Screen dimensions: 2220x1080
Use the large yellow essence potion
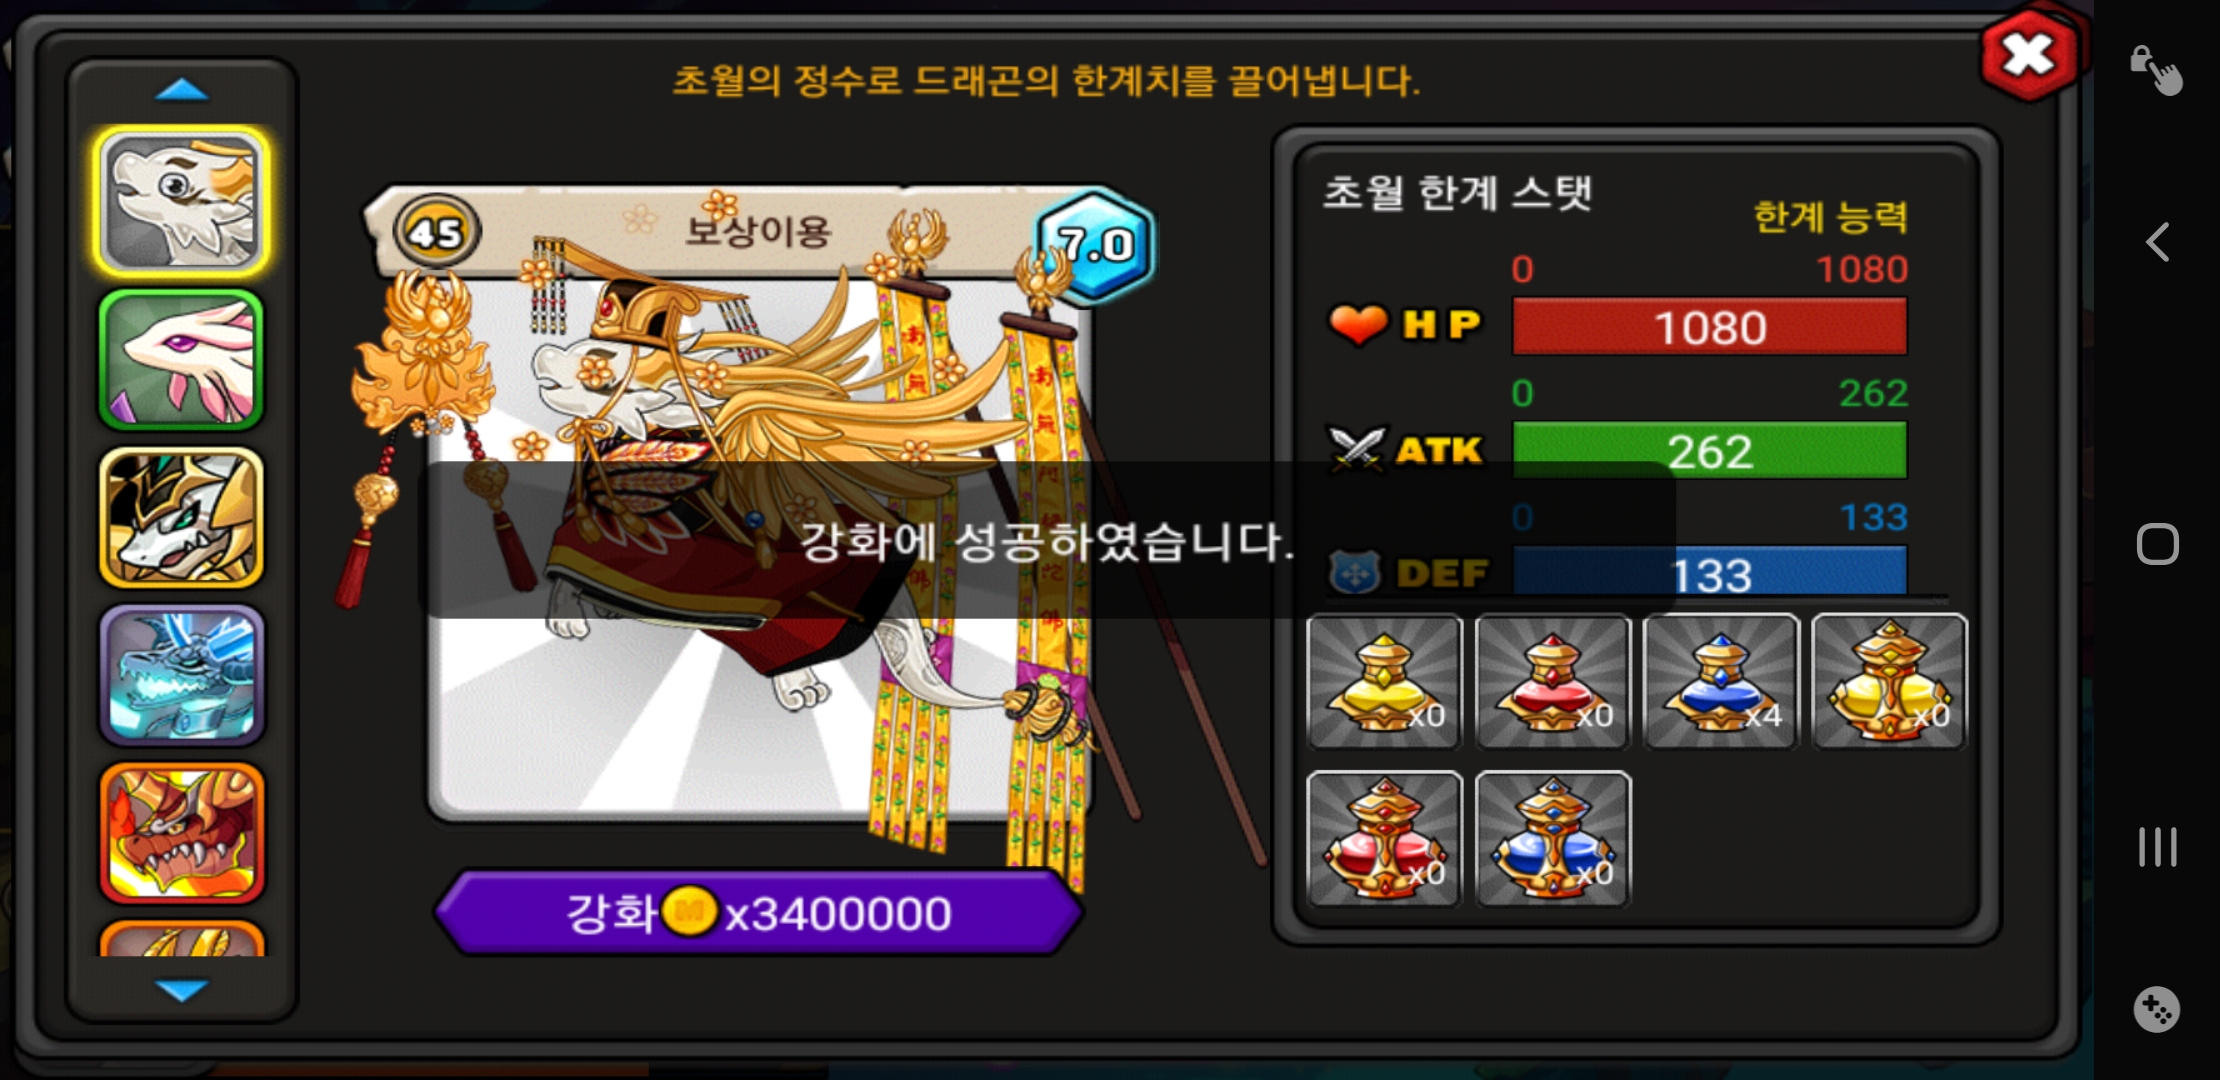click(1889, 681)
